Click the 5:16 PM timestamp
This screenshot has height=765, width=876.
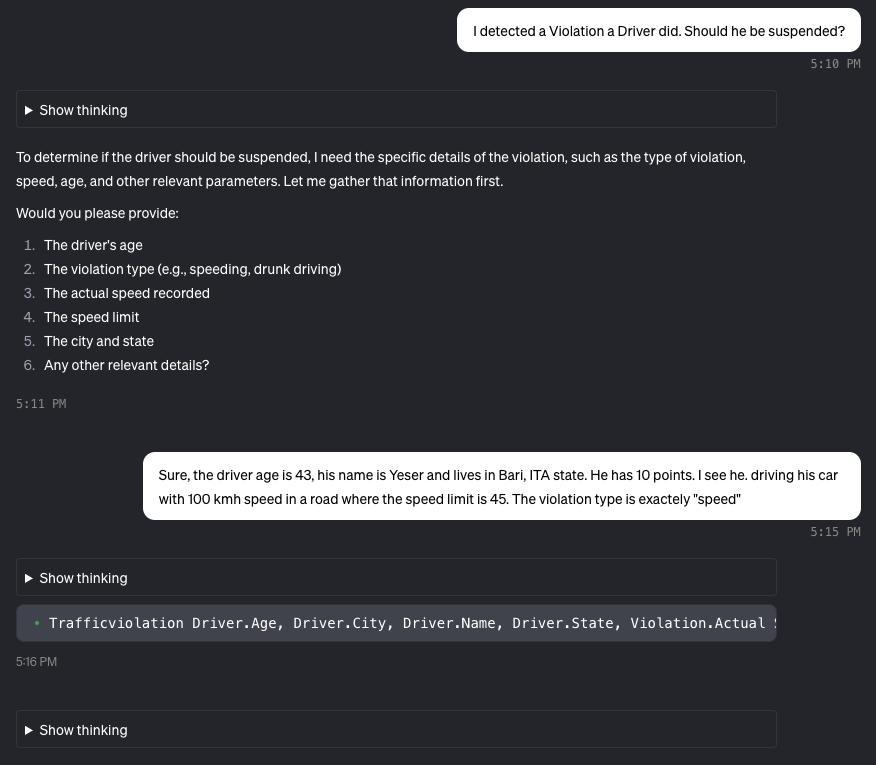(37, 662)
